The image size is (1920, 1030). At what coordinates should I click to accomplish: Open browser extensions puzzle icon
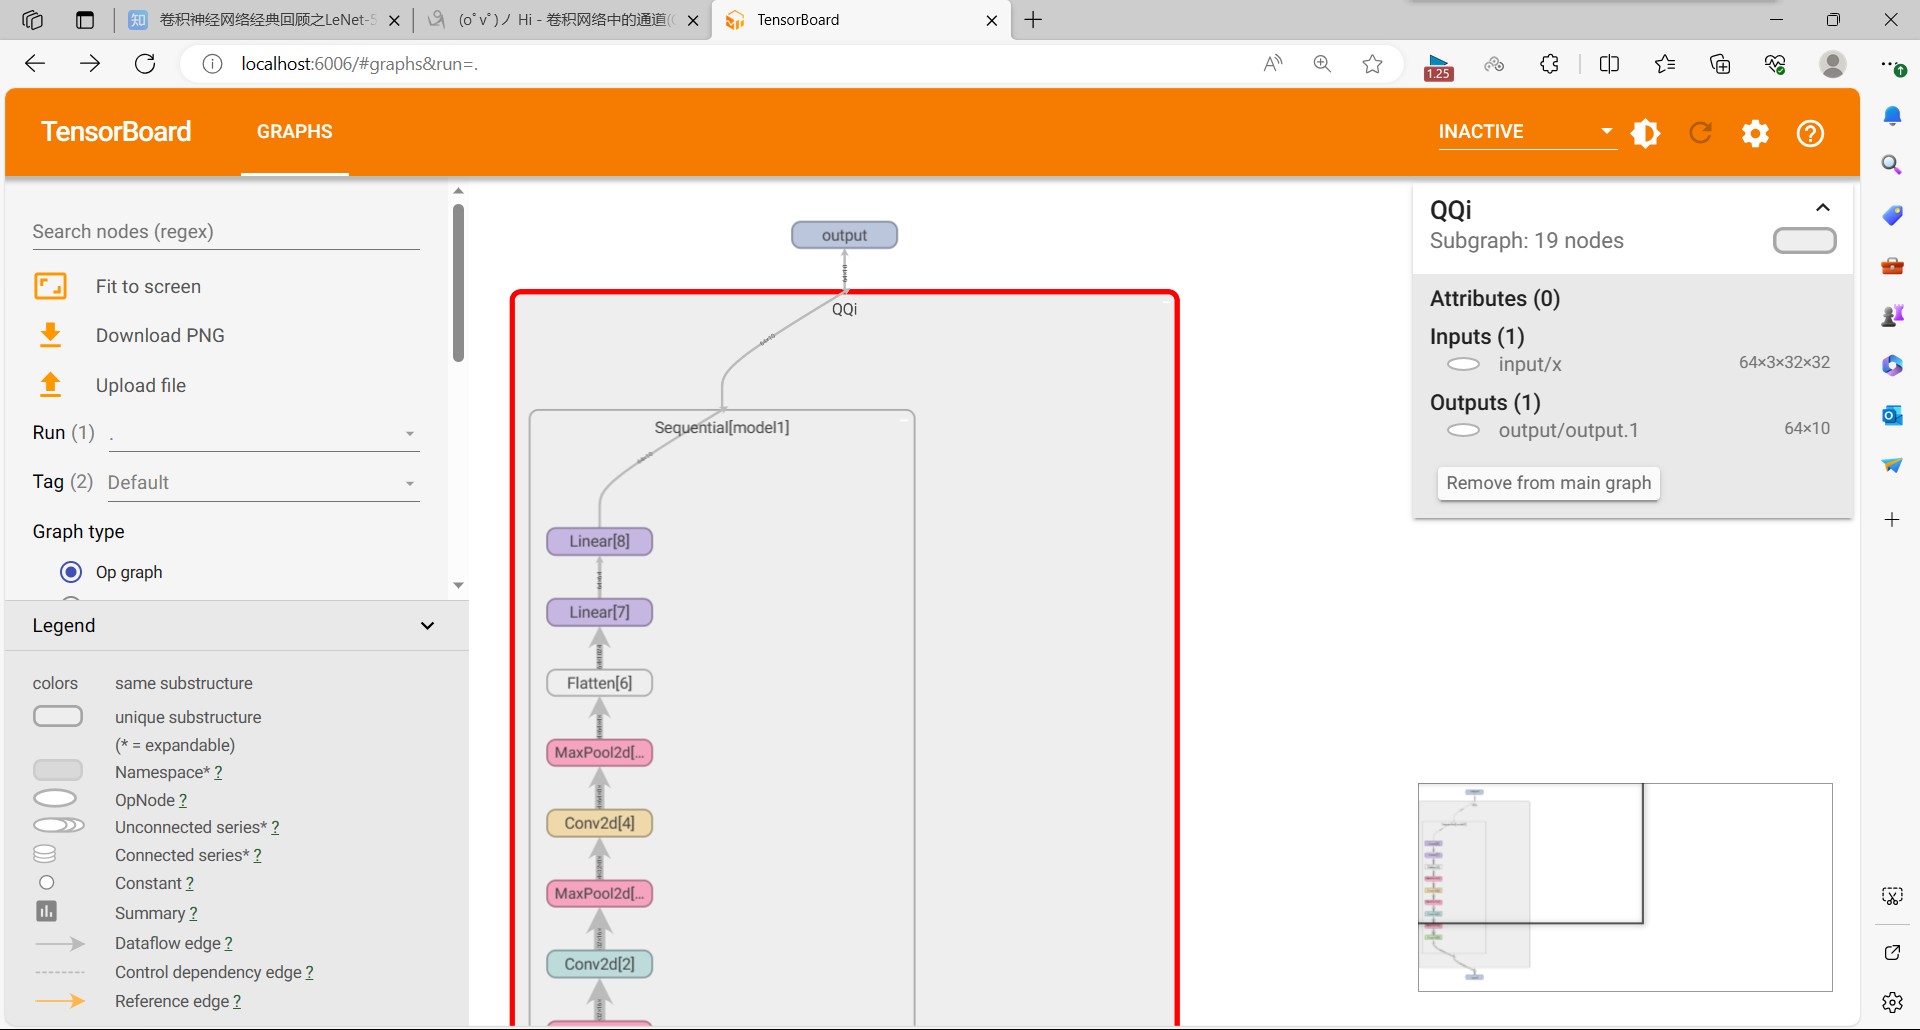point(1549,64)
